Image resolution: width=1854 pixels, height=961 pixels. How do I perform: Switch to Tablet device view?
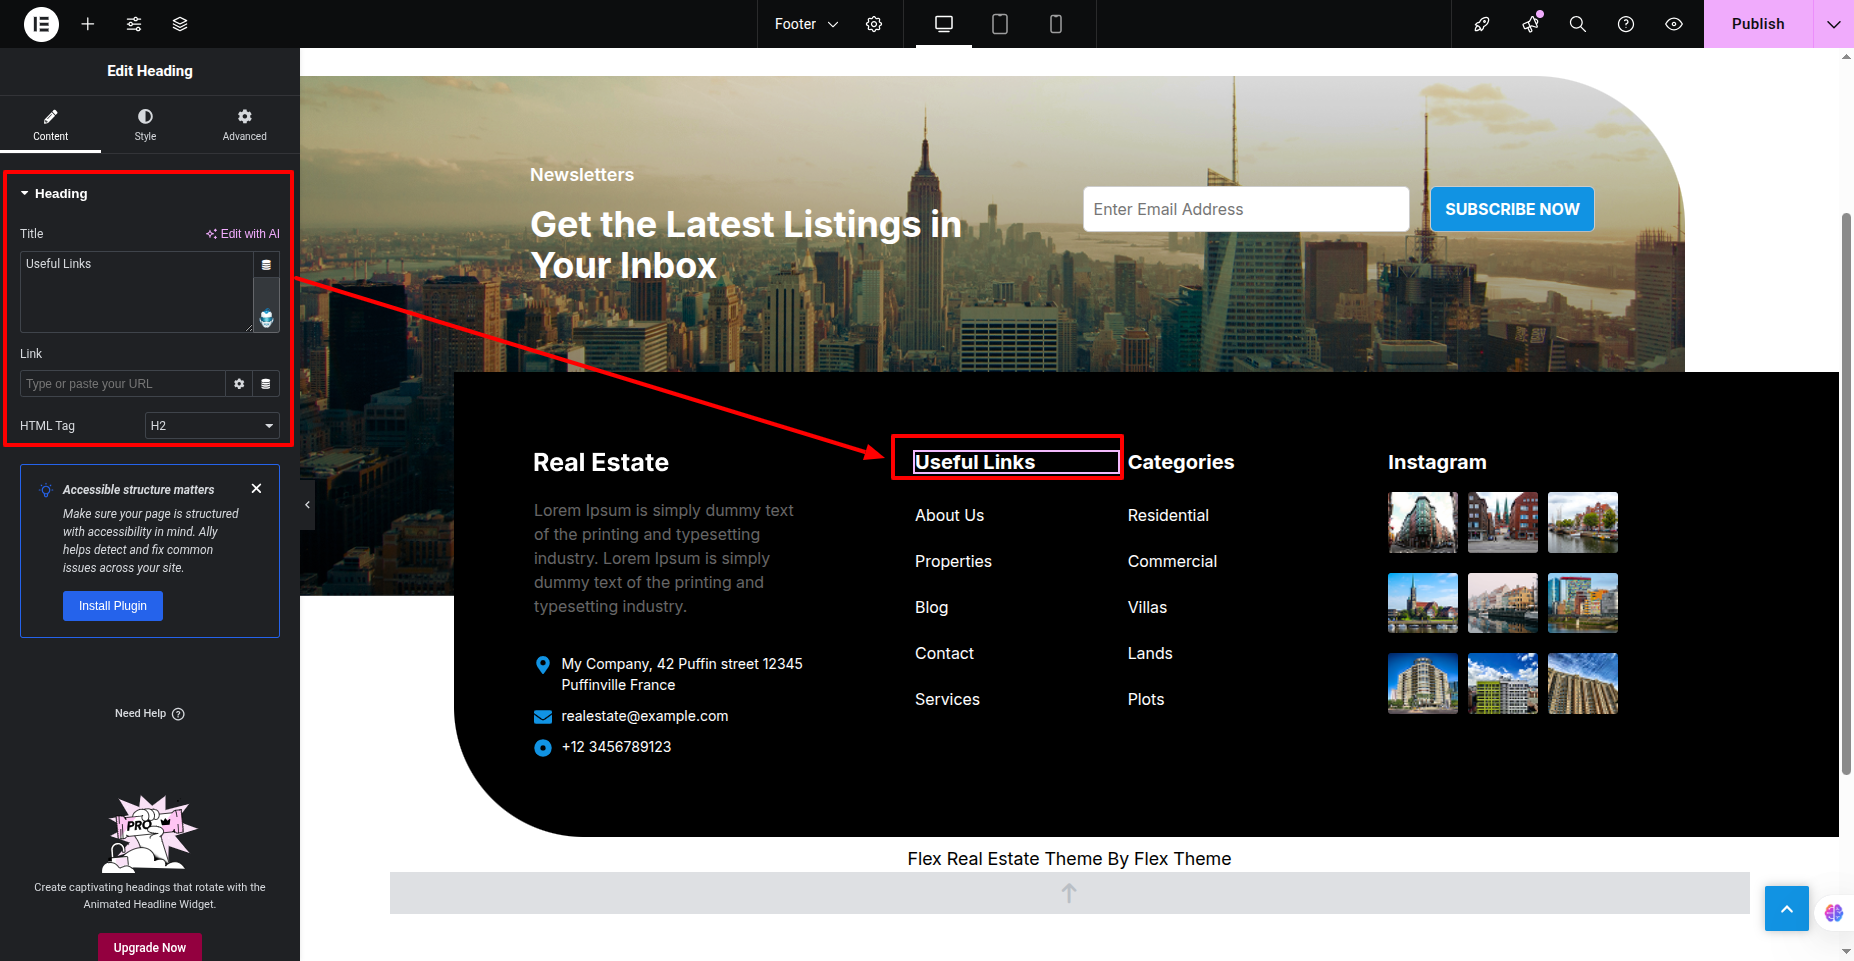click(999, 24)
